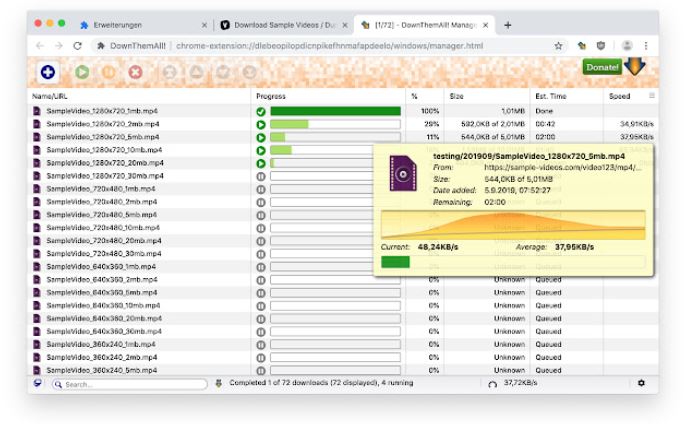The image size is (684, 424).
Task: Open the Chrome profile avatar
Action: click(627, 45)
